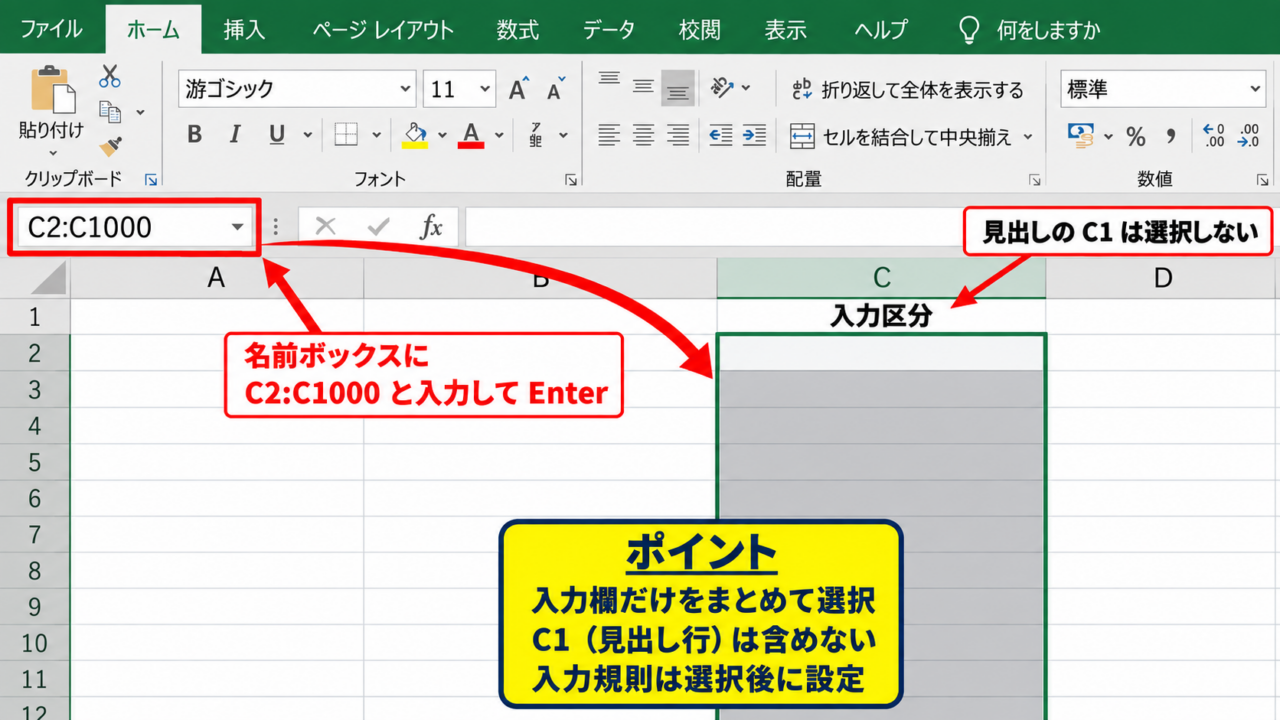Select the Format Painter brush icon
This screenshot has width=1280, height=720.
point(110,148)
